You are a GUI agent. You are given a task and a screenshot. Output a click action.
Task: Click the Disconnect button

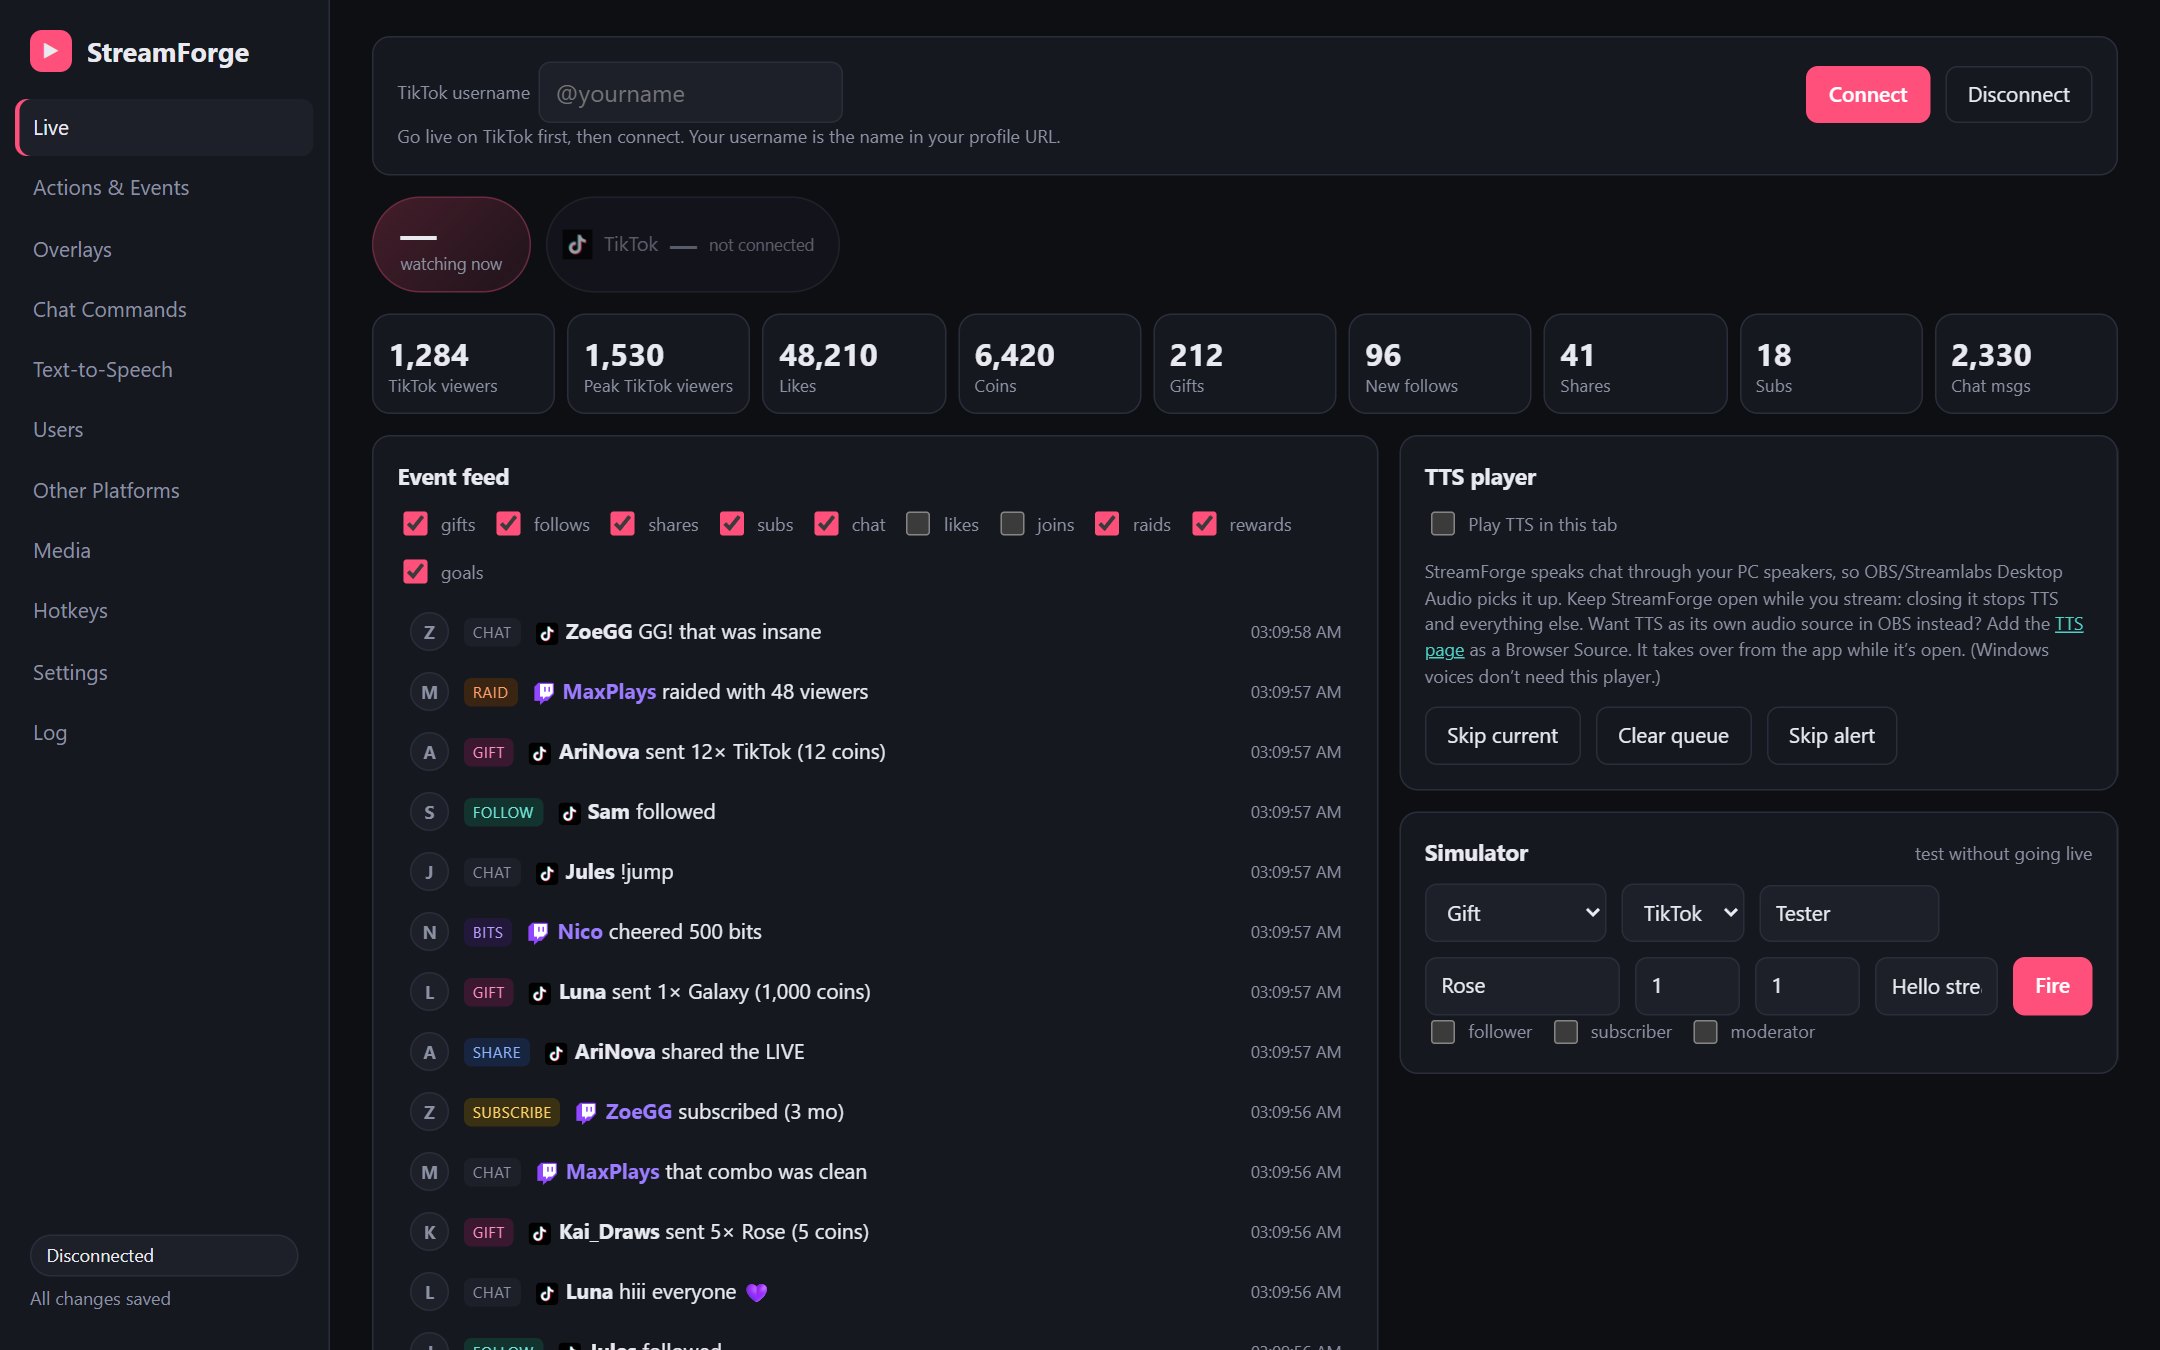tap(2018, 94)
